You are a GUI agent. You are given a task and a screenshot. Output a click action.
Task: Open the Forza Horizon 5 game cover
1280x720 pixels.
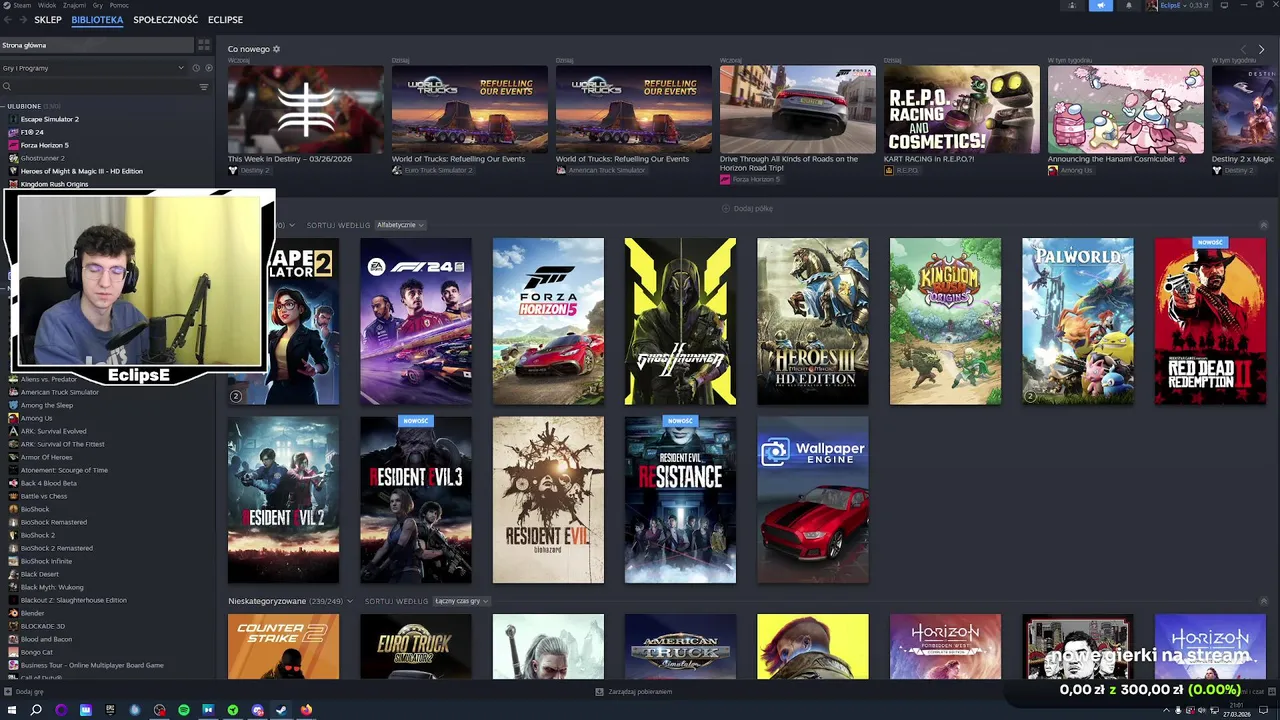(x=548, y=321)
